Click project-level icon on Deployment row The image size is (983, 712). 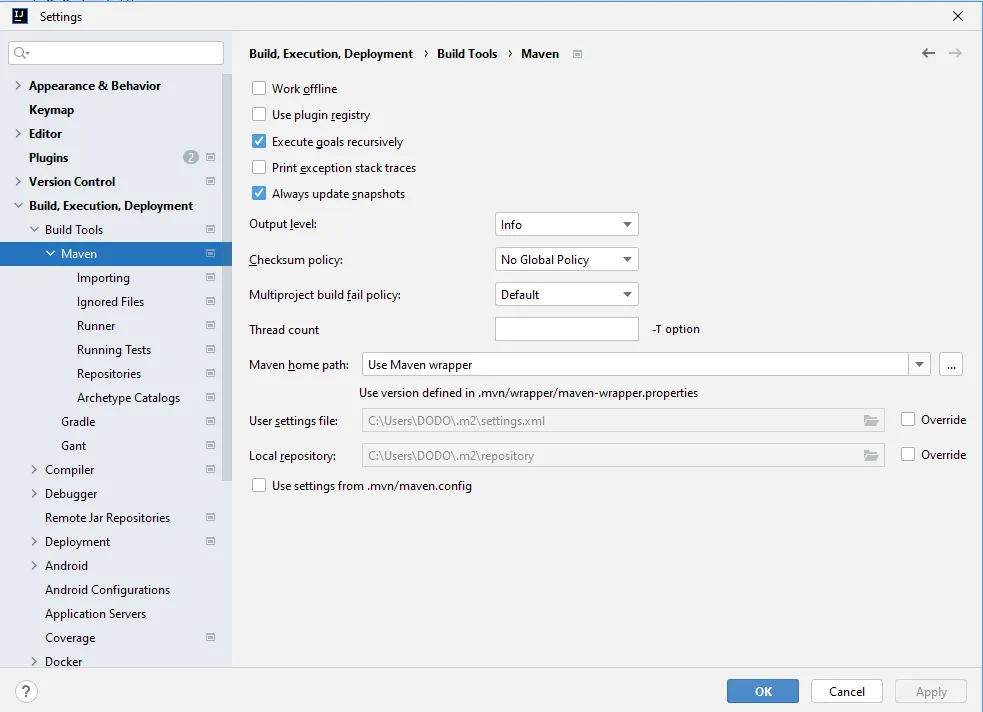tap(211, 541)
